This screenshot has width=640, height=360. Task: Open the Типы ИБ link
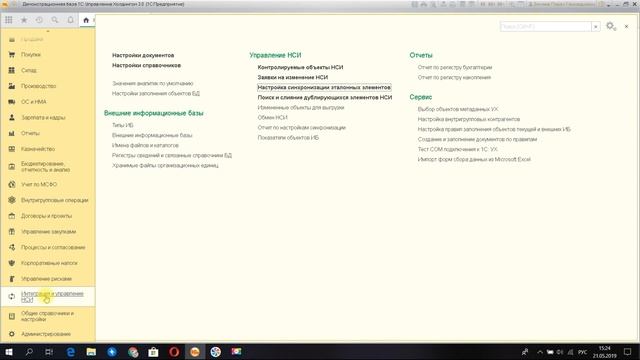point(123,125)
